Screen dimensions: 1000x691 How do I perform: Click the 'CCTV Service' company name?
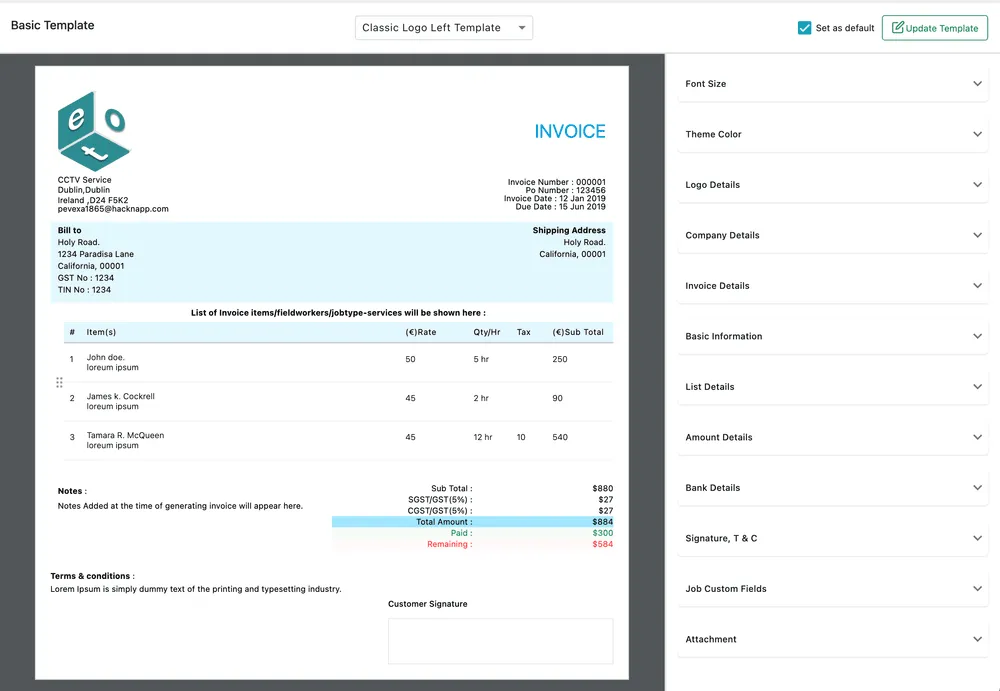point(84,180)
